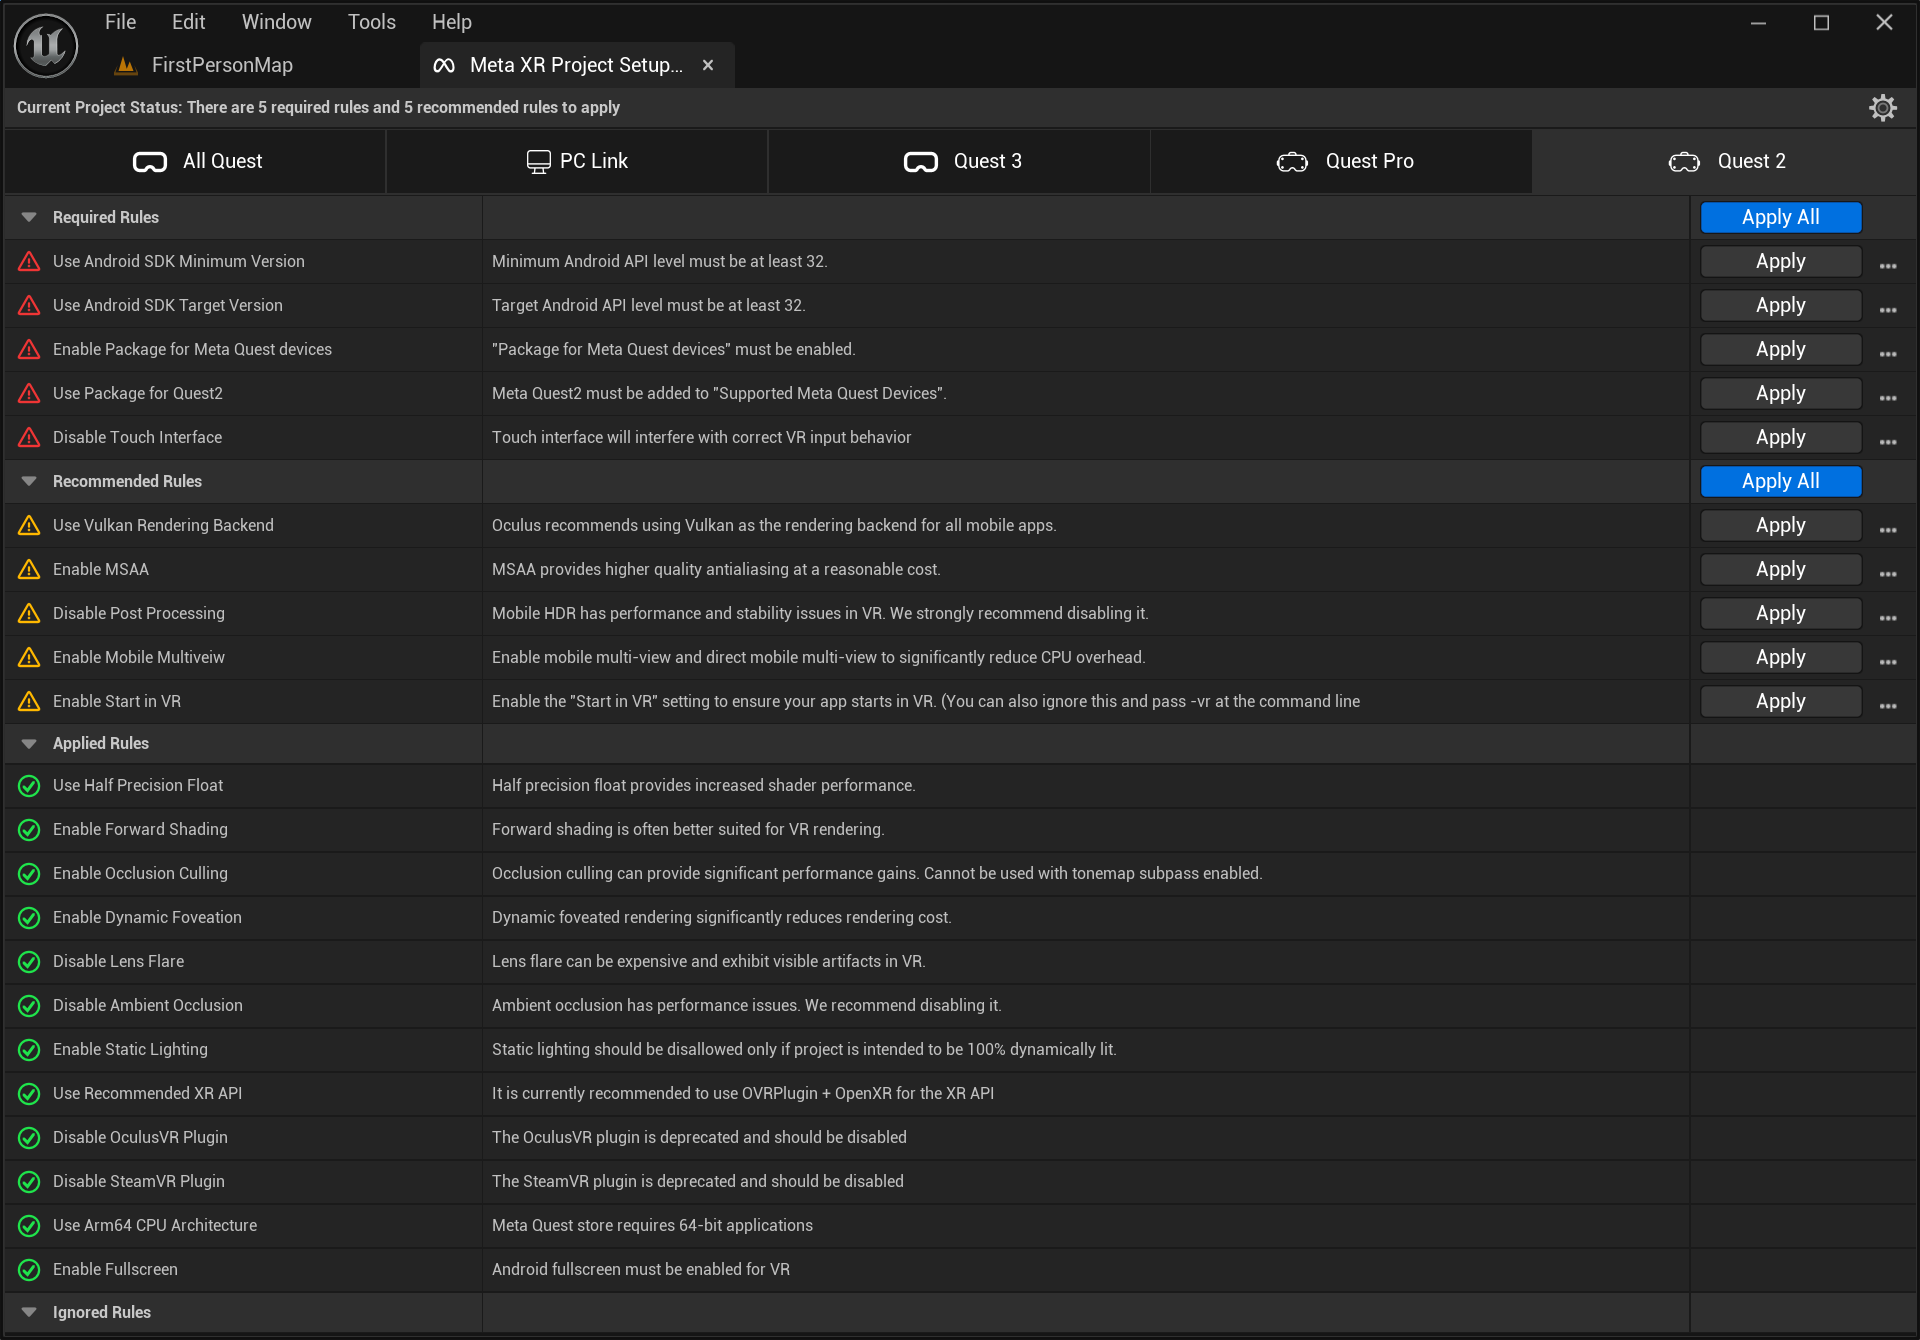Click the warning icon beside Use Android SDK Minimum Version

tap(28, 261)
